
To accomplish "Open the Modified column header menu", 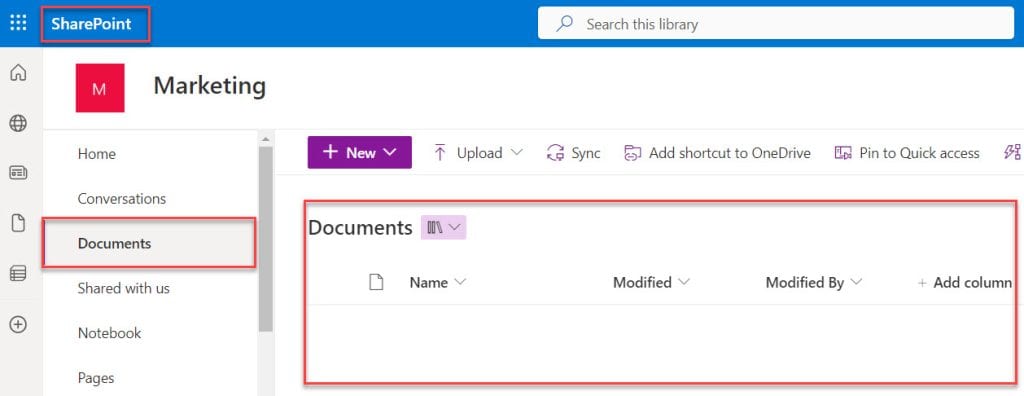I will (651, 282).
